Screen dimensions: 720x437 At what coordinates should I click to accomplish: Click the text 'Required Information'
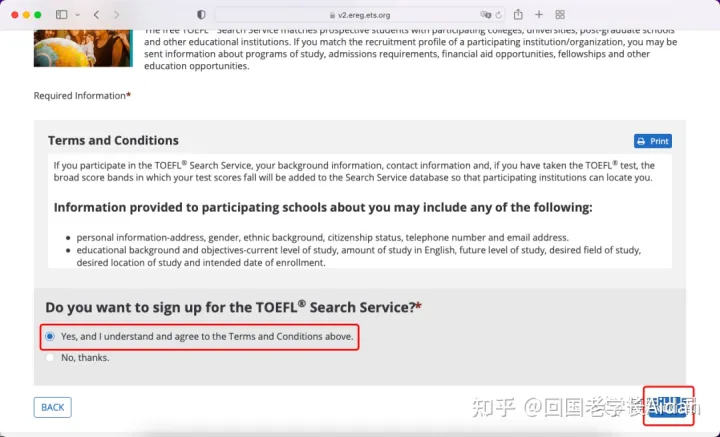point(79,95)
